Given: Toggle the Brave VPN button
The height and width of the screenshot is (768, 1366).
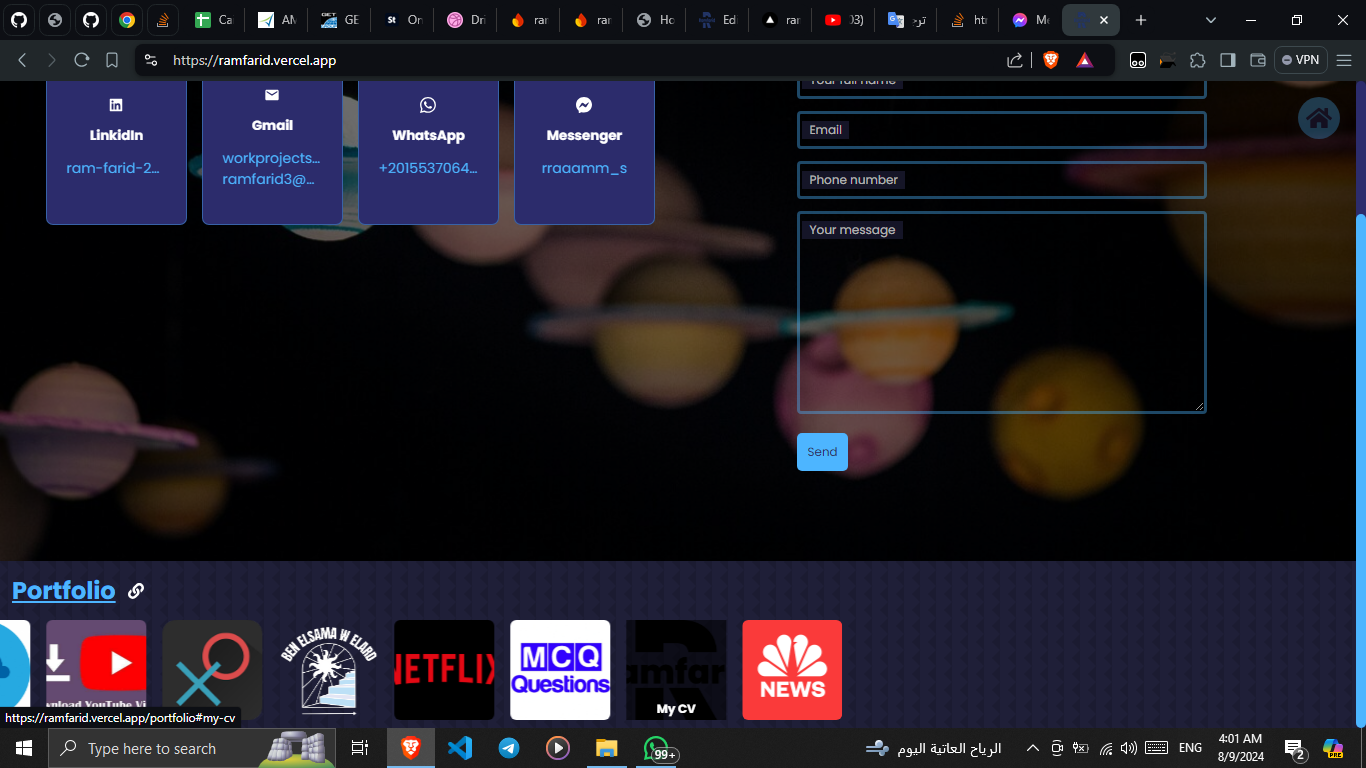Looking at the screenshot, I should (1300, 60).
